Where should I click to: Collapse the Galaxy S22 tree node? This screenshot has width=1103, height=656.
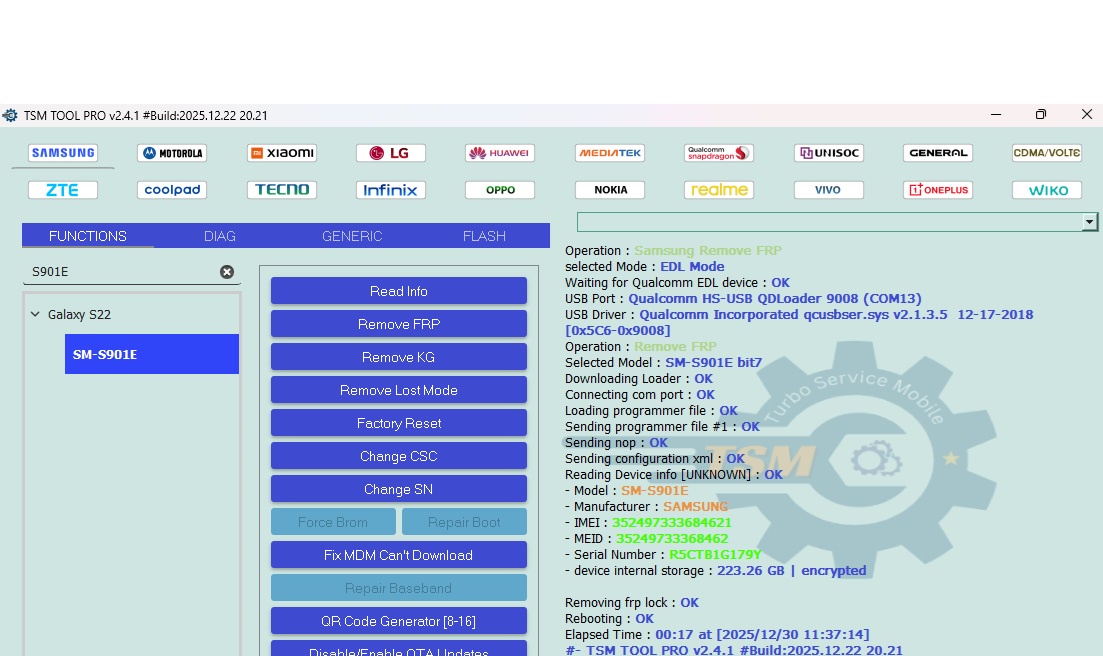(x=36, y=314)
